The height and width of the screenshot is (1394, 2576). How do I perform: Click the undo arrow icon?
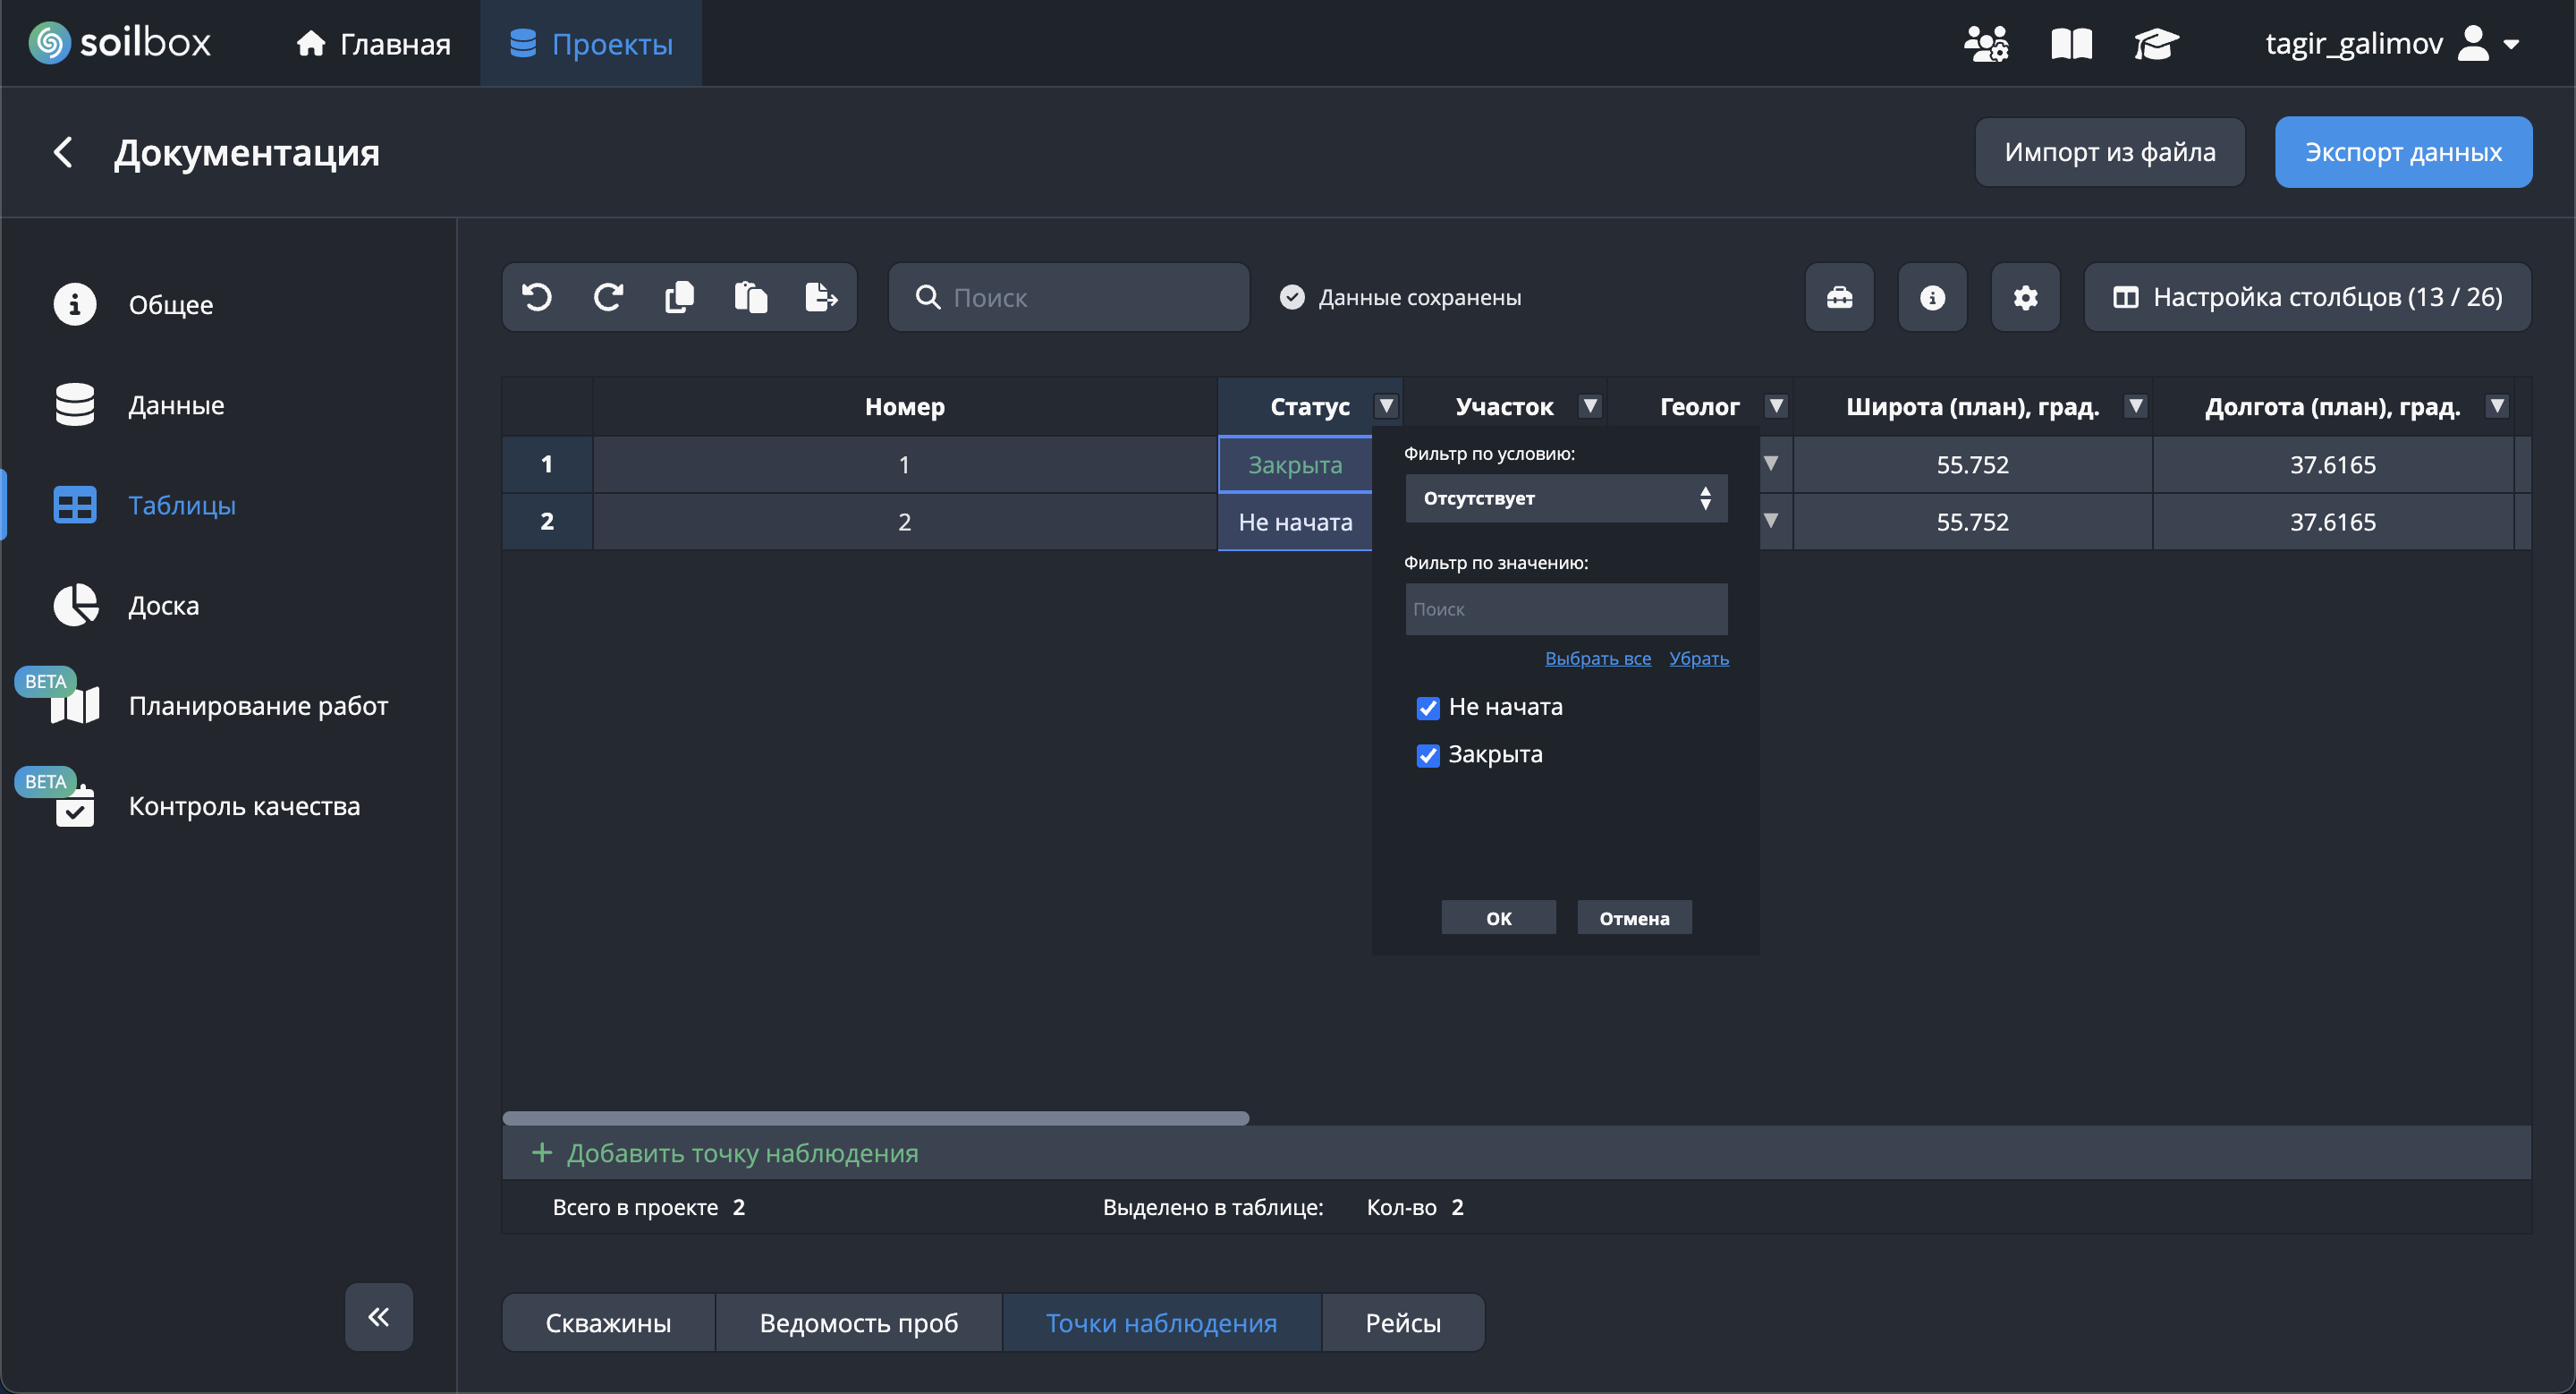tap(537, 297)
